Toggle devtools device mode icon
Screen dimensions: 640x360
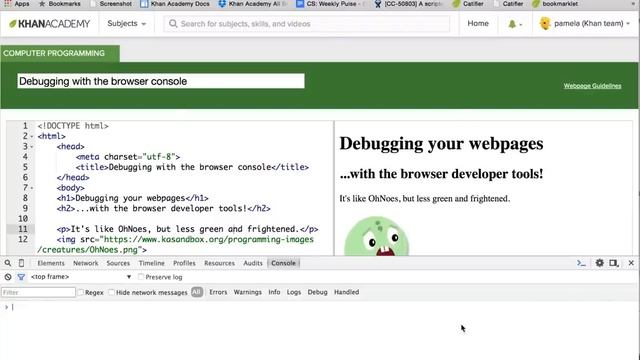(x=21, y=263)
